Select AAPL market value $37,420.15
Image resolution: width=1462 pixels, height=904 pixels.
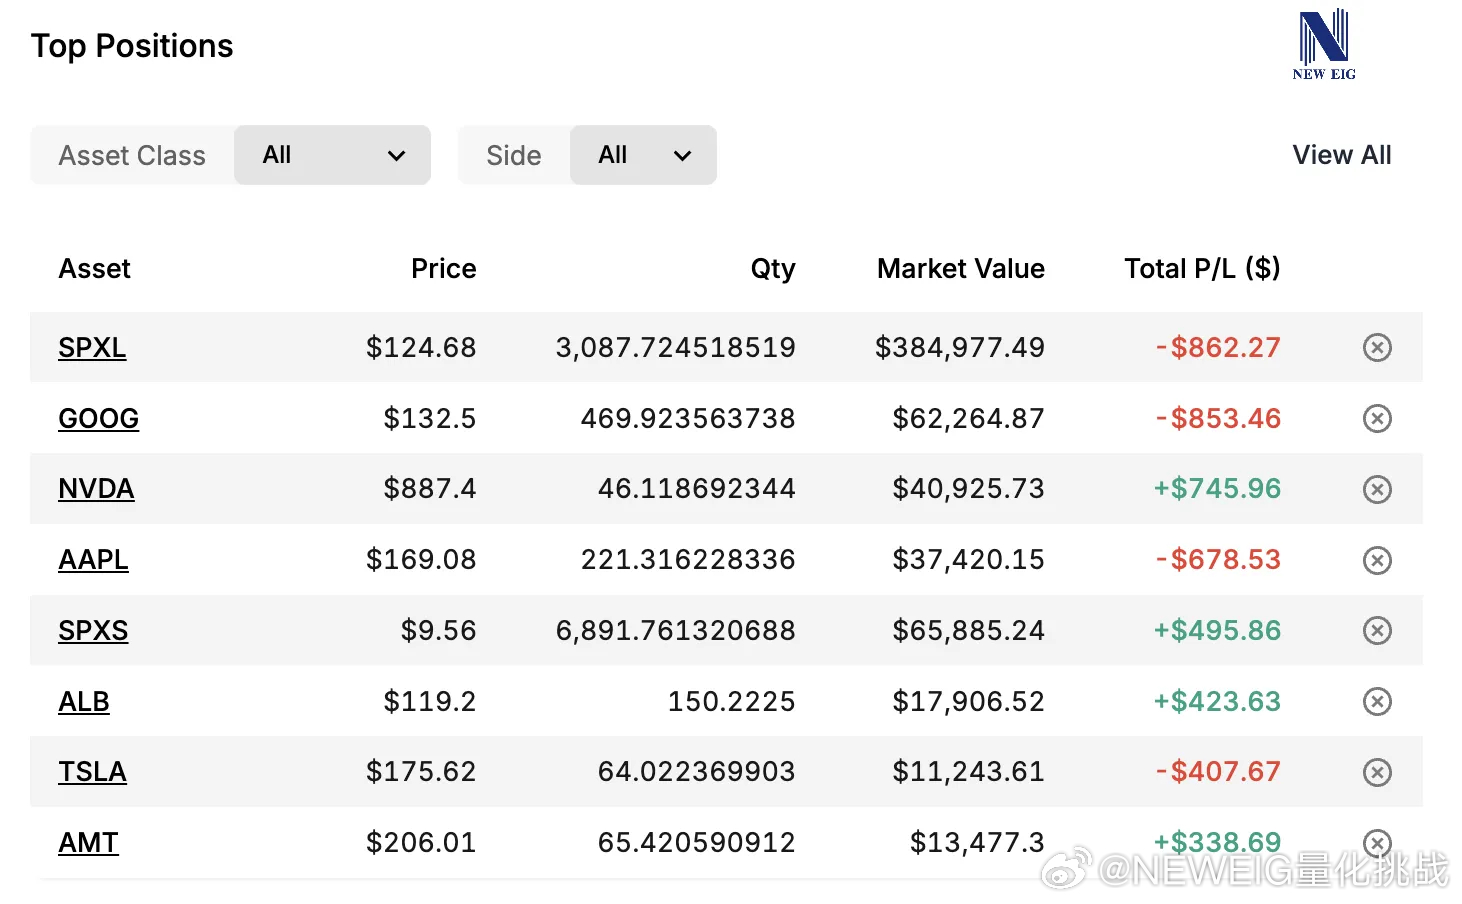point(969,560)
